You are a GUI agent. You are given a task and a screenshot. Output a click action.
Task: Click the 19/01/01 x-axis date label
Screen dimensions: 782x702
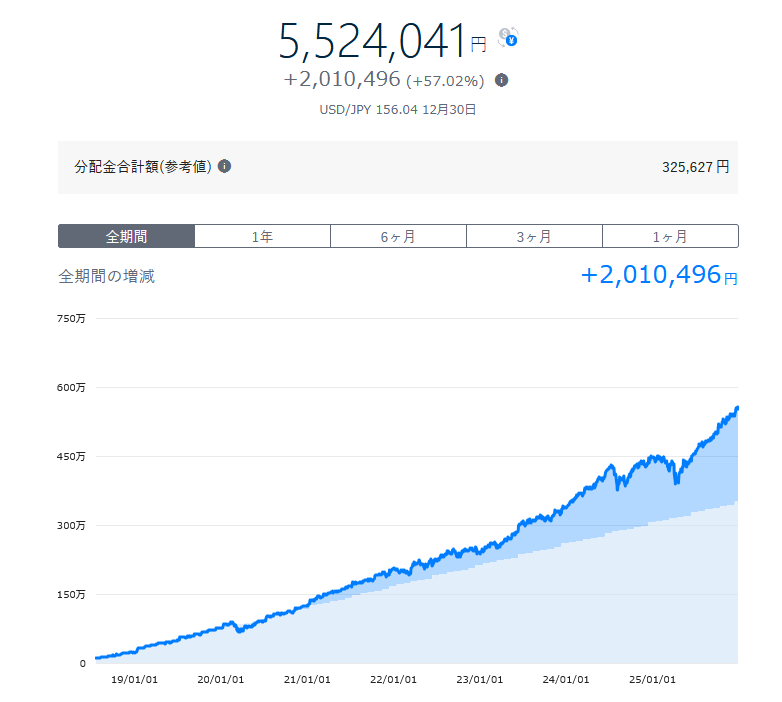click(133, 679)
